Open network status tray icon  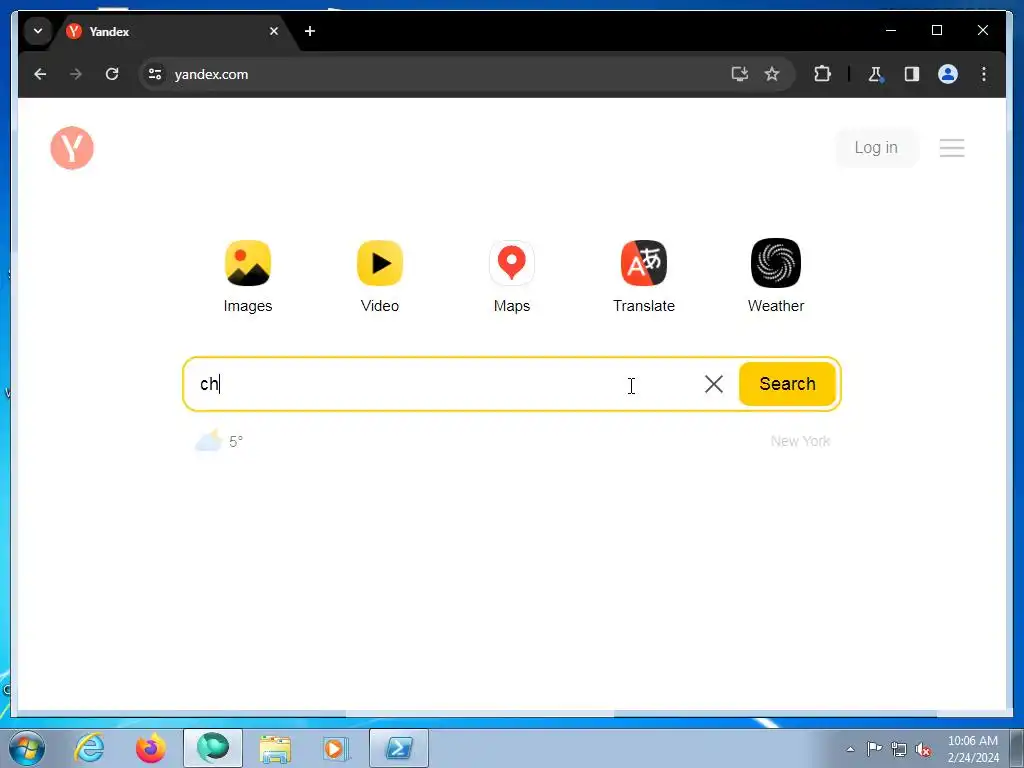[899, 749]
